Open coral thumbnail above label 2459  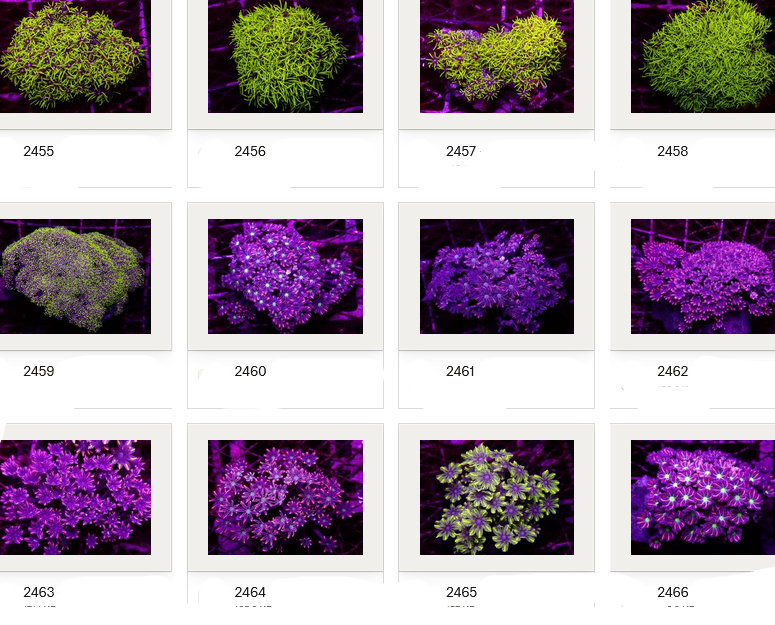[x=75, y=276]
